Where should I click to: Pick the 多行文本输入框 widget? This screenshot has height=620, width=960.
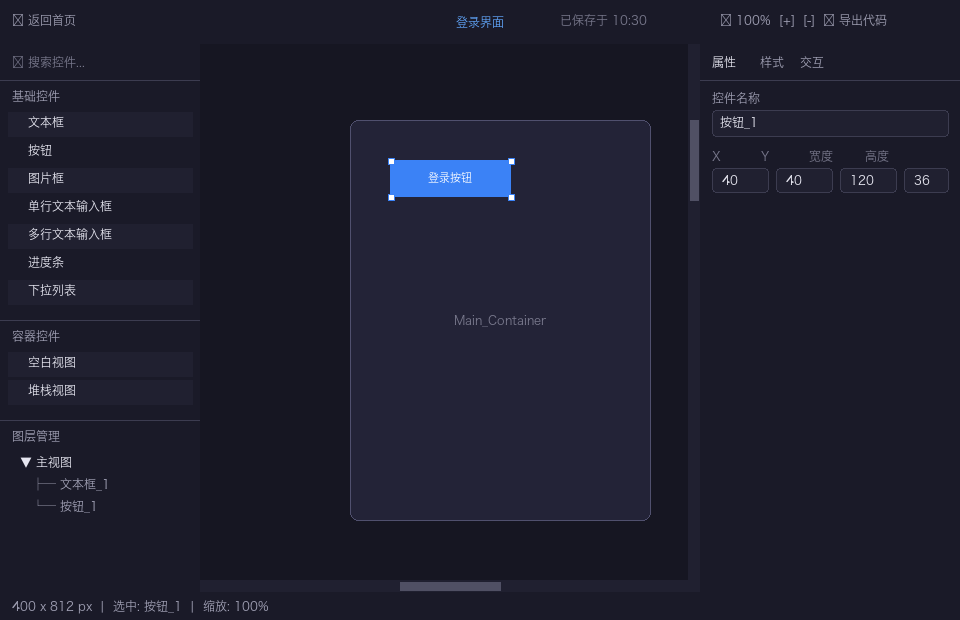coord(100,234)
